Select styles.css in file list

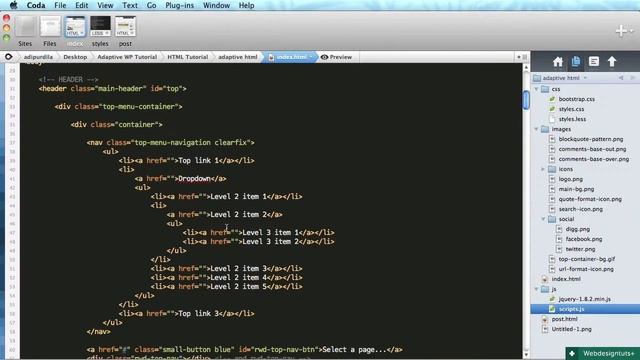[571, 109]
